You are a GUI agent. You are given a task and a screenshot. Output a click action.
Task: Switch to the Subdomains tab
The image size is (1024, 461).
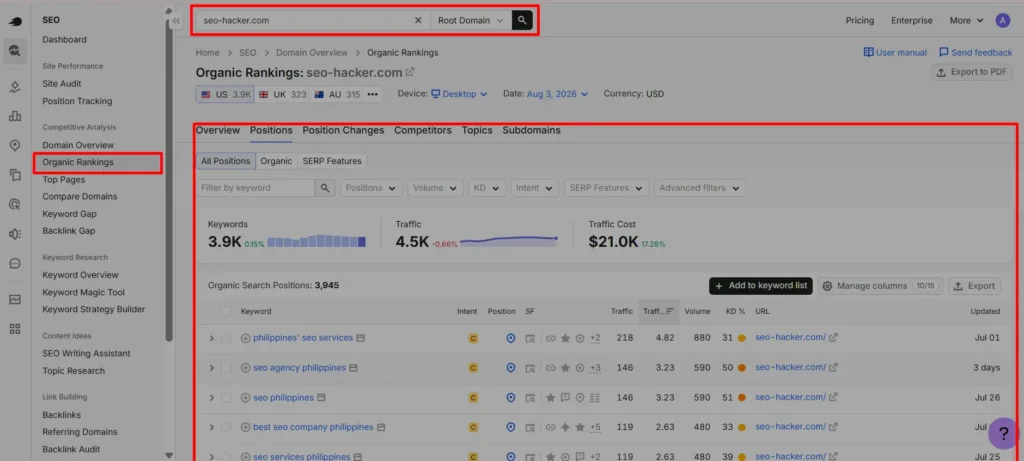tap(531, 130)
